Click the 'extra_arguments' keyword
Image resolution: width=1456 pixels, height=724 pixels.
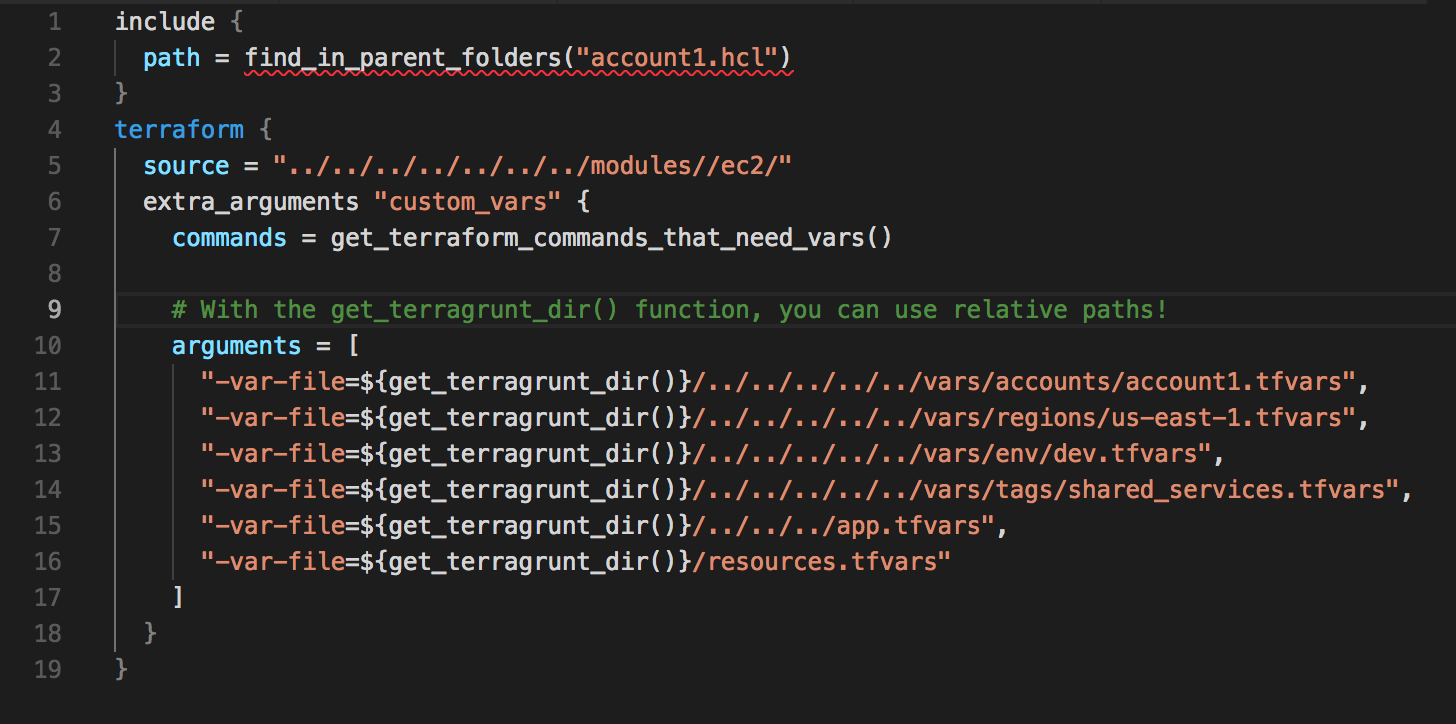(x=251, y=201)
